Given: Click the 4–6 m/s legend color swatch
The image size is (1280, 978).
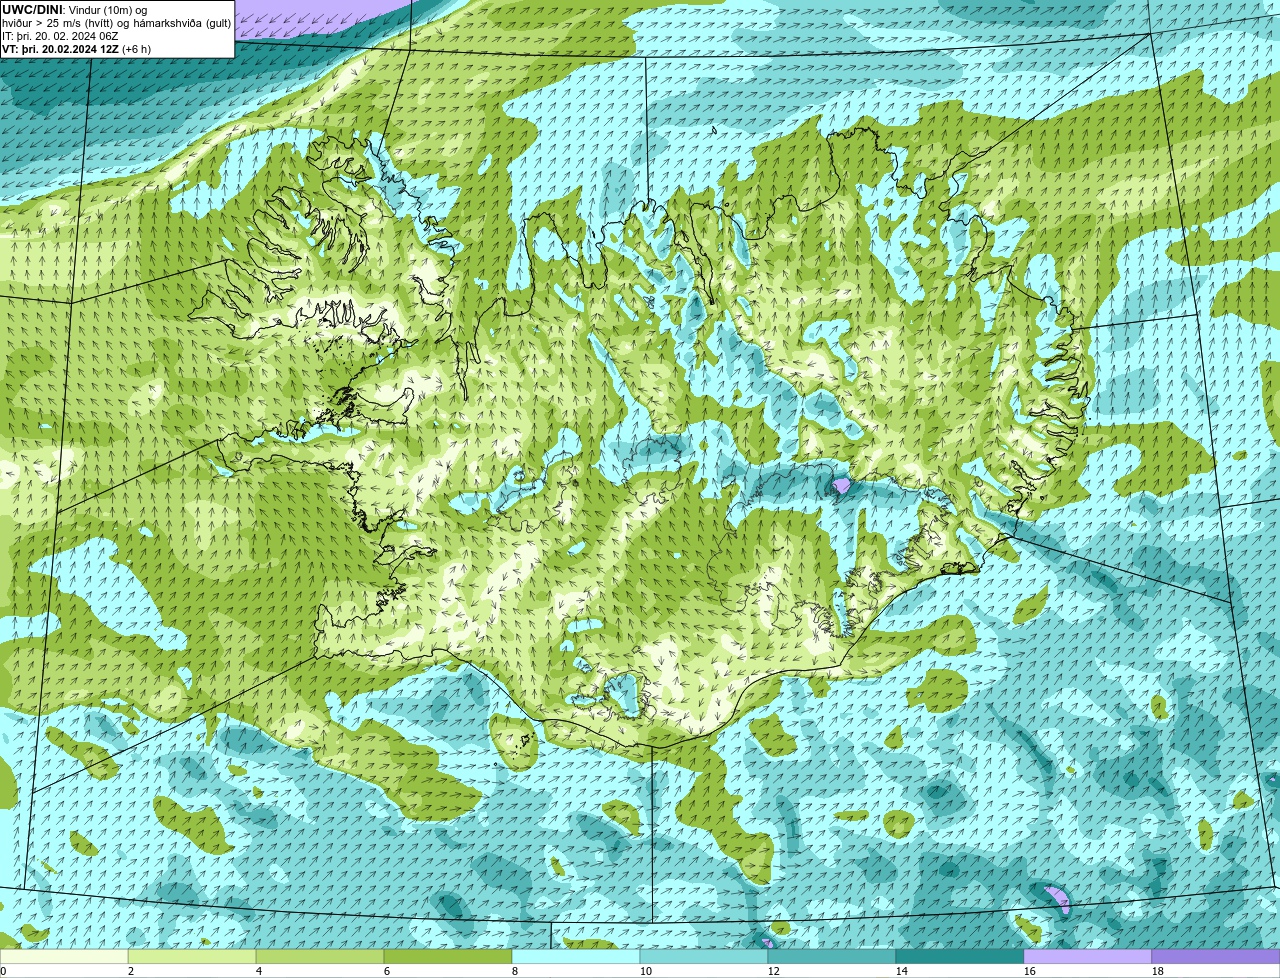Looking at the screenshot, I should point(320,956).
